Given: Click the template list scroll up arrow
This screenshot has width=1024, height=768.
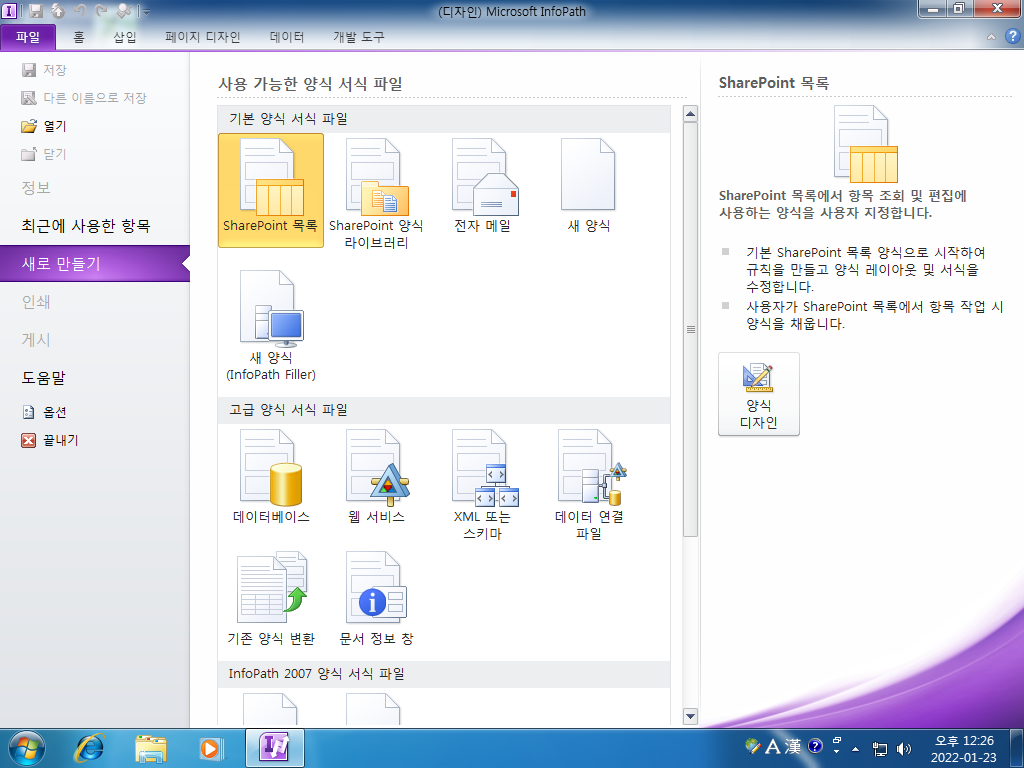Looking at the screenshot, I should click(x=690, y=114).
